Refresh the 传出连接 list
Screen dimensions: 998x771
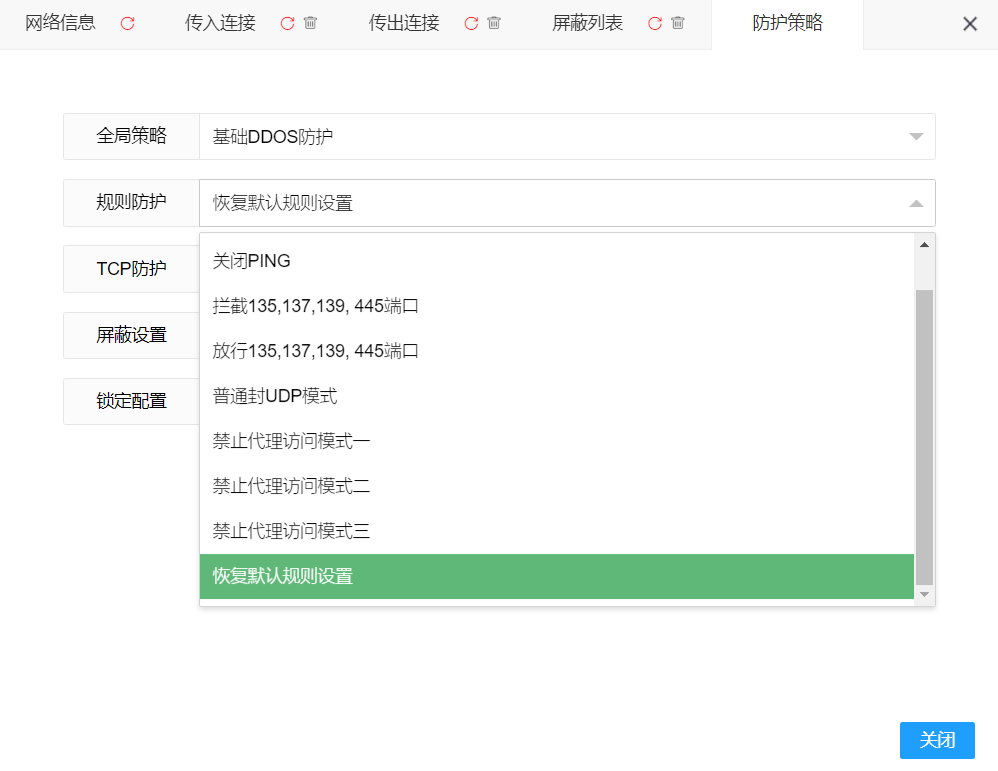(471, 24)
